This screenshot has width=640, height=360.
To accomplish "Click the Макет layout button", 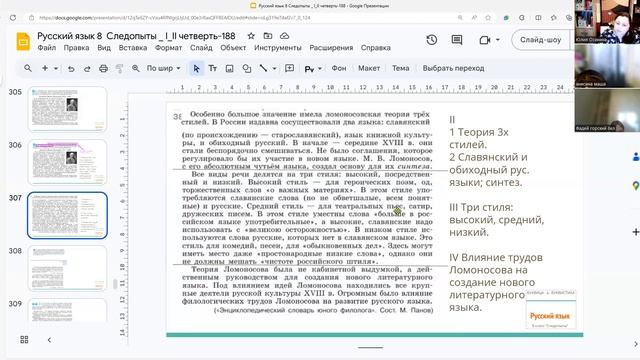I will tap(369, 68).
